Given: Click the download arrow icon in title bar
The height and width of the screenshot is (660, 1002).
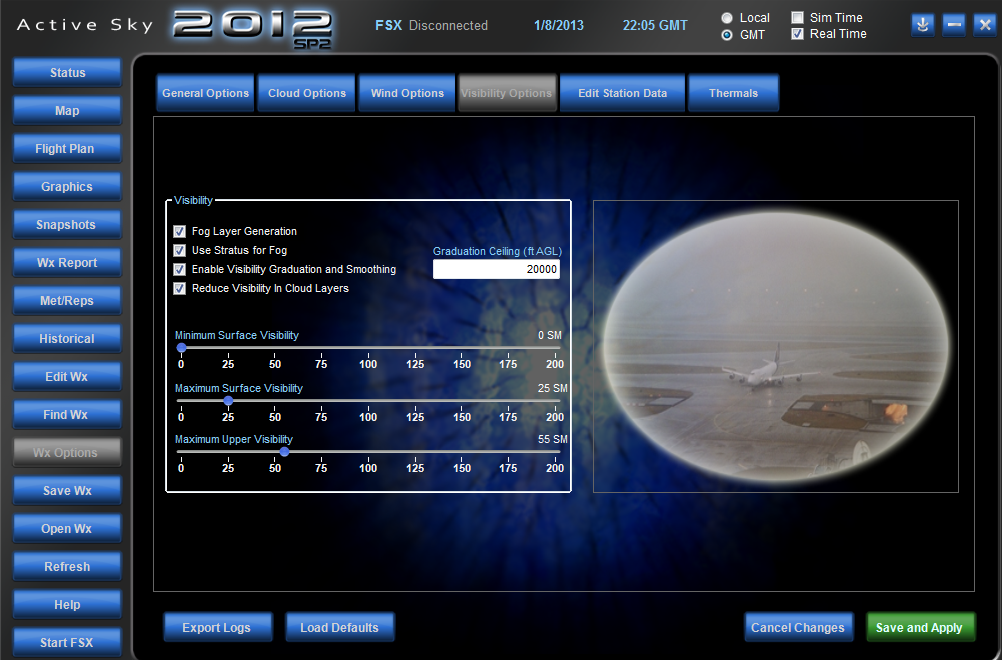Looking at the screenshot, I should click(x=922, y=25).
